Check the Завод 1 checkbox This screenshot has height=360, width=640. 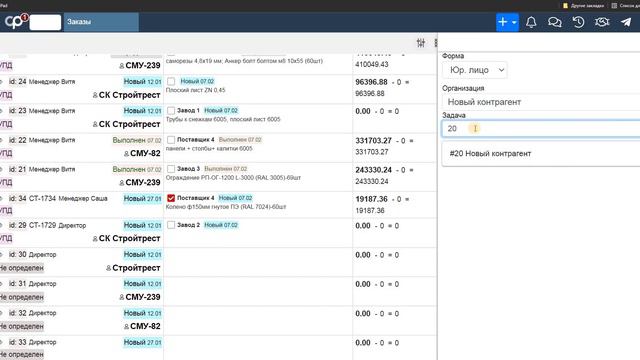click(171, 111)
